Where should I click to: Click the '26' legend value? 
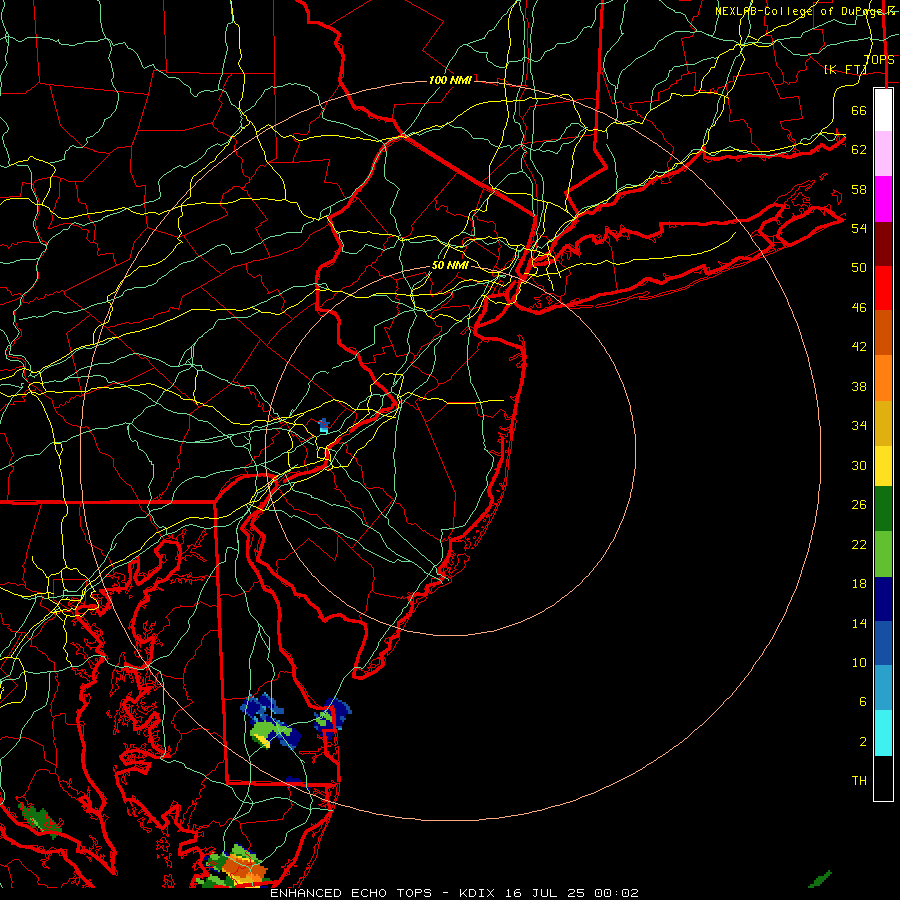tap(859, 505)
